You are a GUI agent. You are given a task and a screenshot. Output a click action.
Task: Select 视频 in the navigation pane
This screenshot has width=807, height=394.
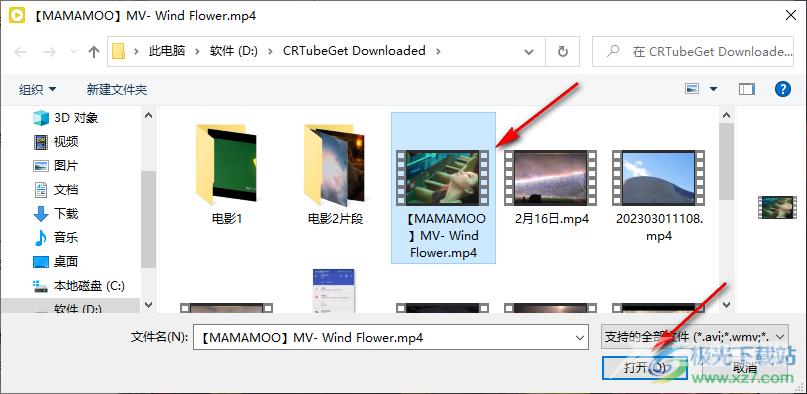click(x=56, y=141)
